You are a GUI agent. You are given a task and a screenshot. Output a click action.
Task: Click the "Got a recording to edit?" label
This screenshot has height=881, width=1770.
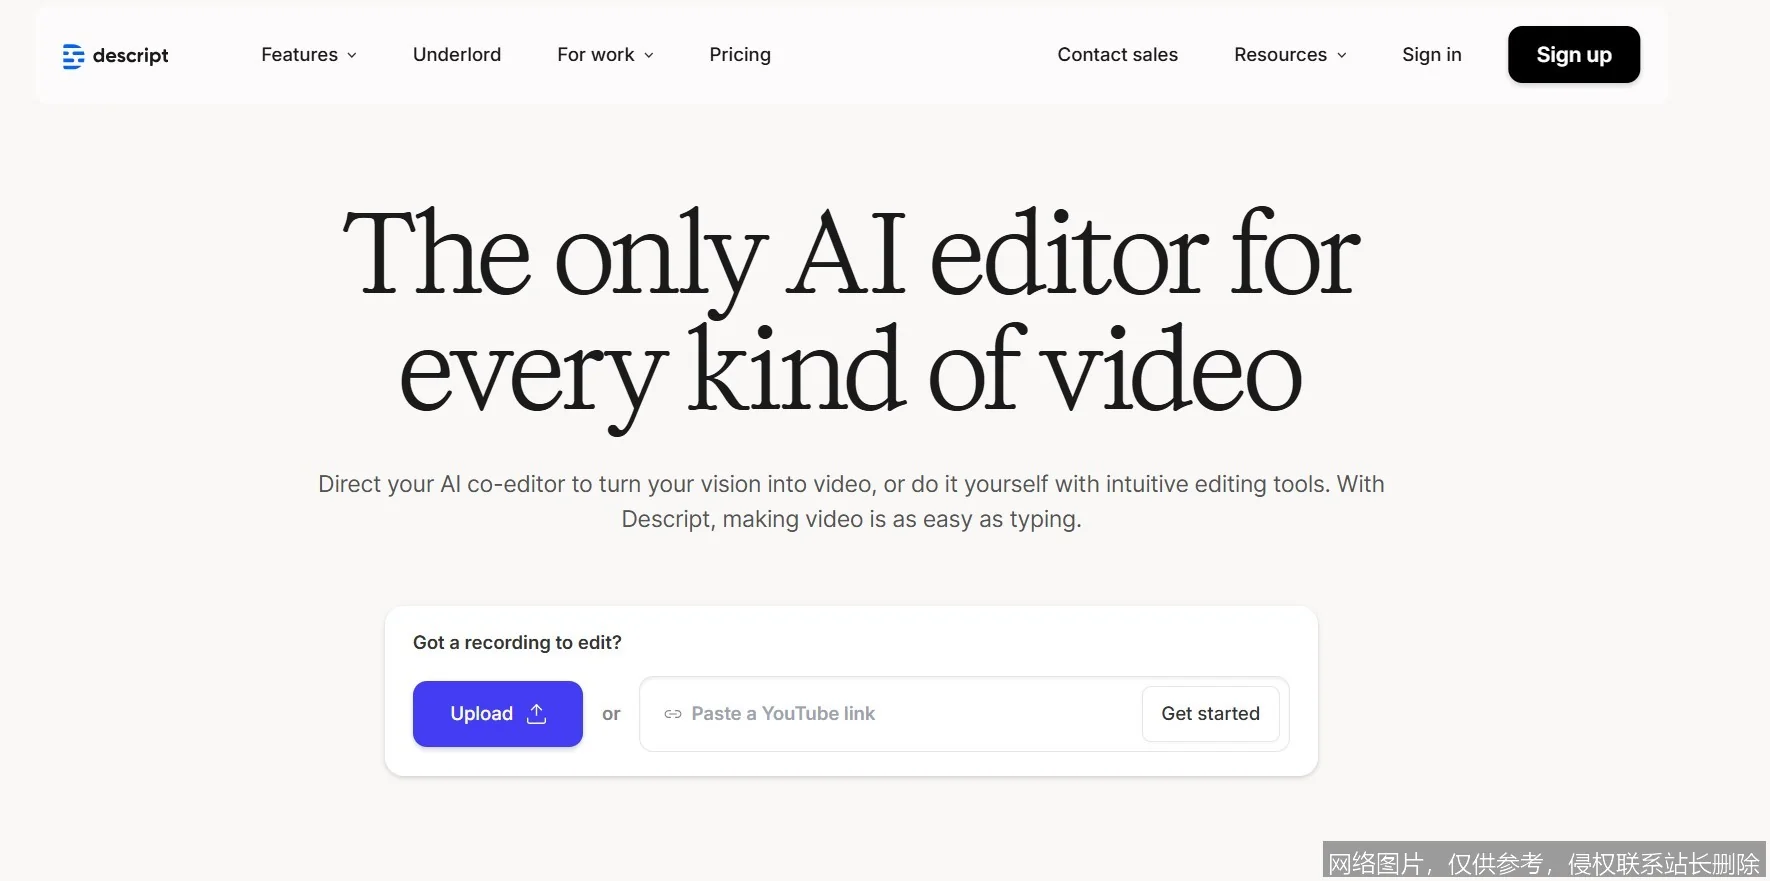pos(517,643)
